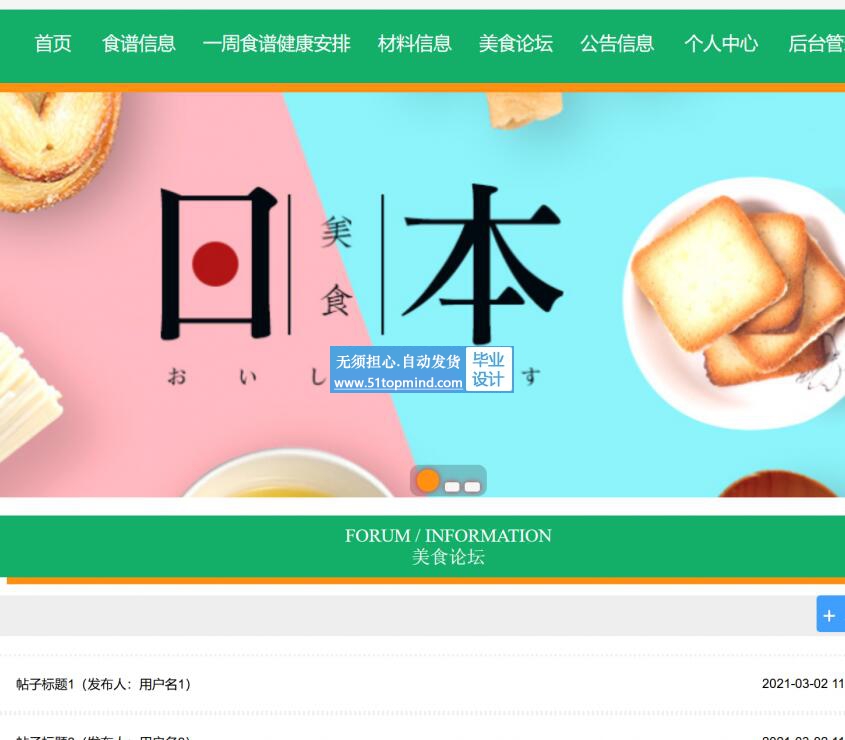Switch to the third carousel slide indicator

[x=473, y=487]
